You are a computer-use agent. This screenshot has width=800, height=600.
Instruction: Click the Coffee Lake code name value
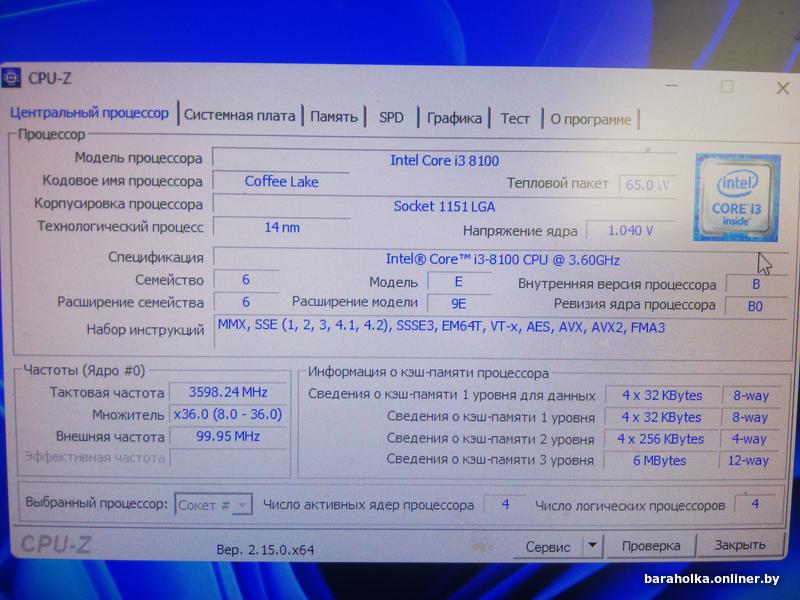coord(281,182)
